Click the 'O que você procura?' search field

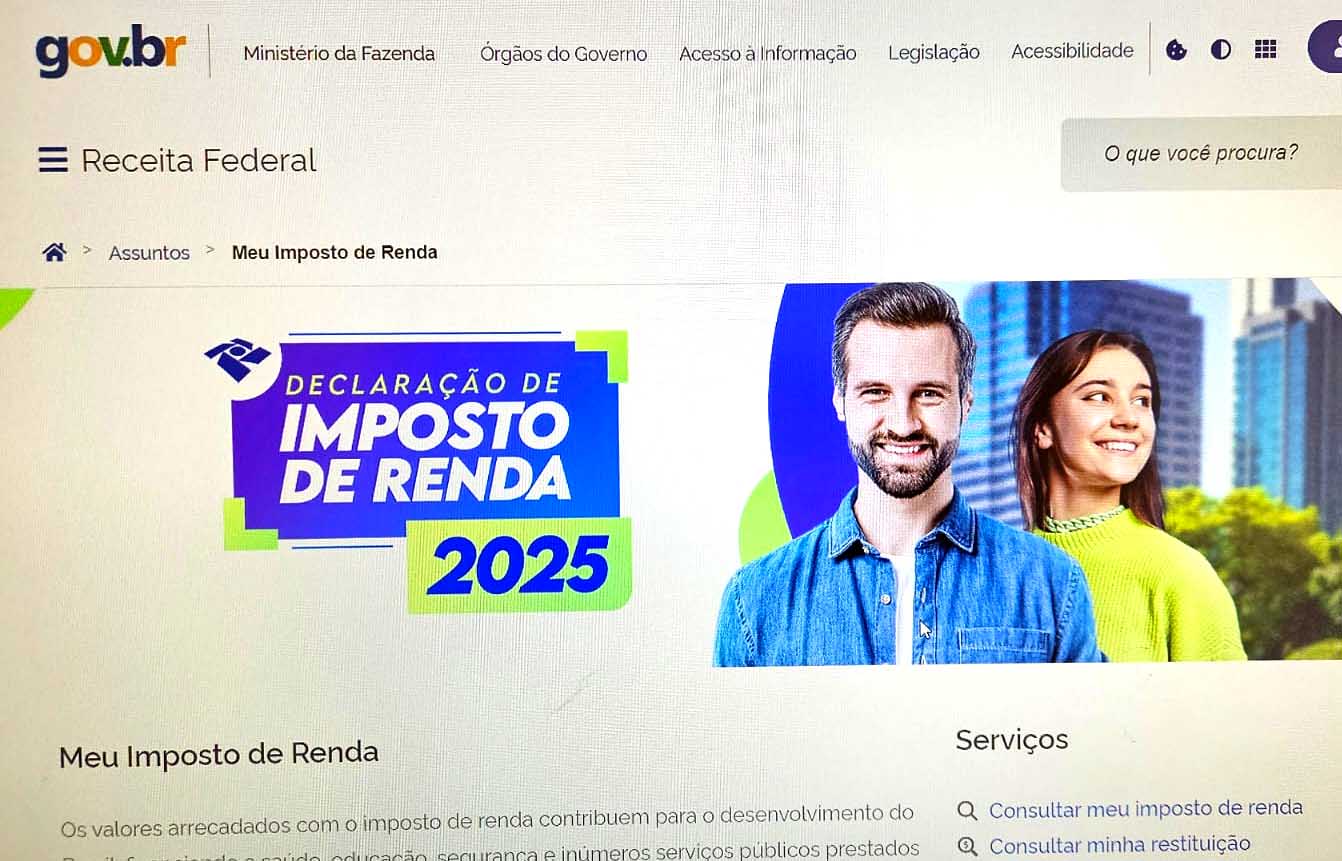[1201, 154]
